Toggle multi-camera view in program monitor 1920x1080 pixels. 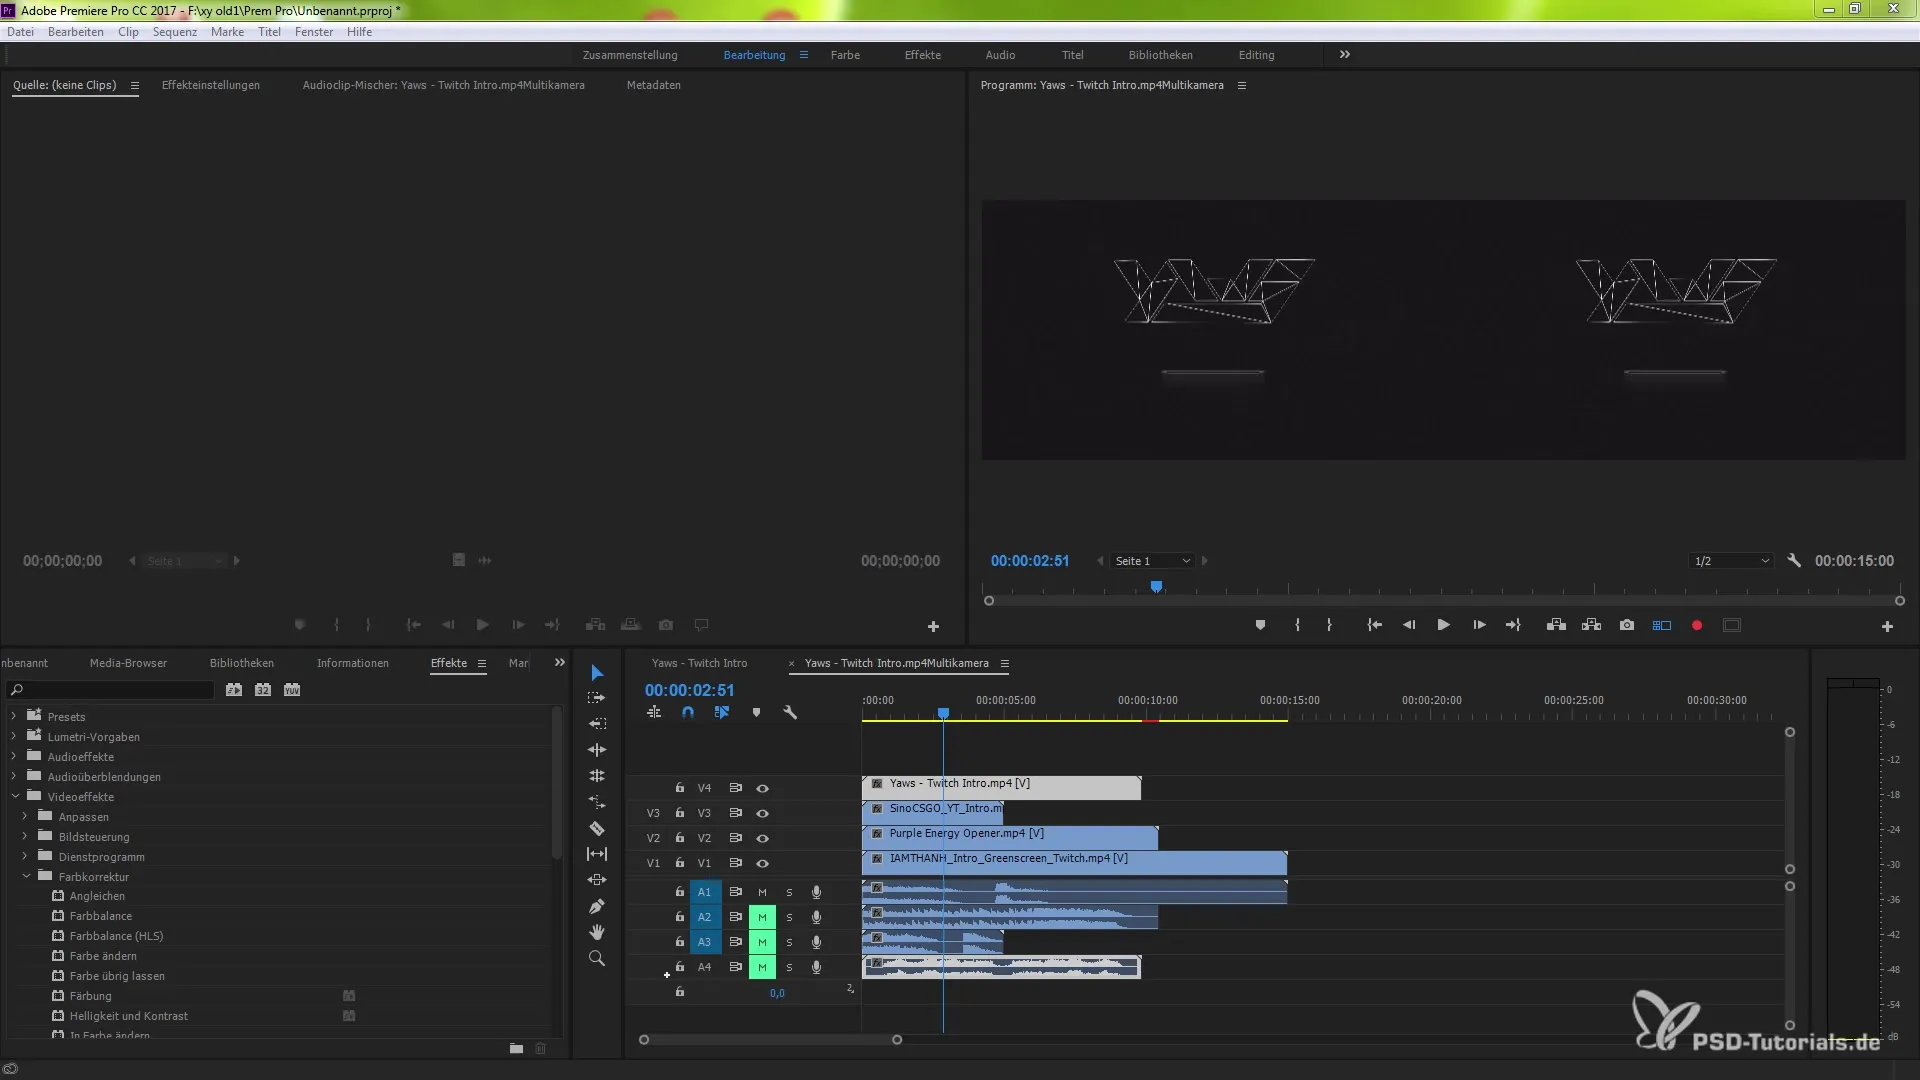1662,625
